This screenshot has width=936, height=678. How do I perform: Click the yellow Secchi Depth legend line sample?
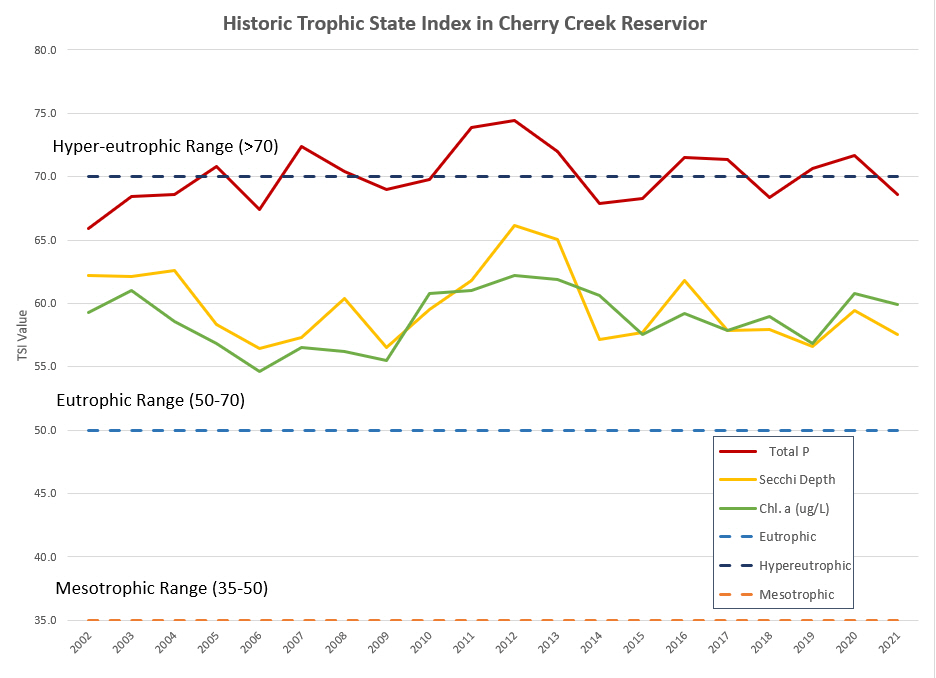point(737,480)
